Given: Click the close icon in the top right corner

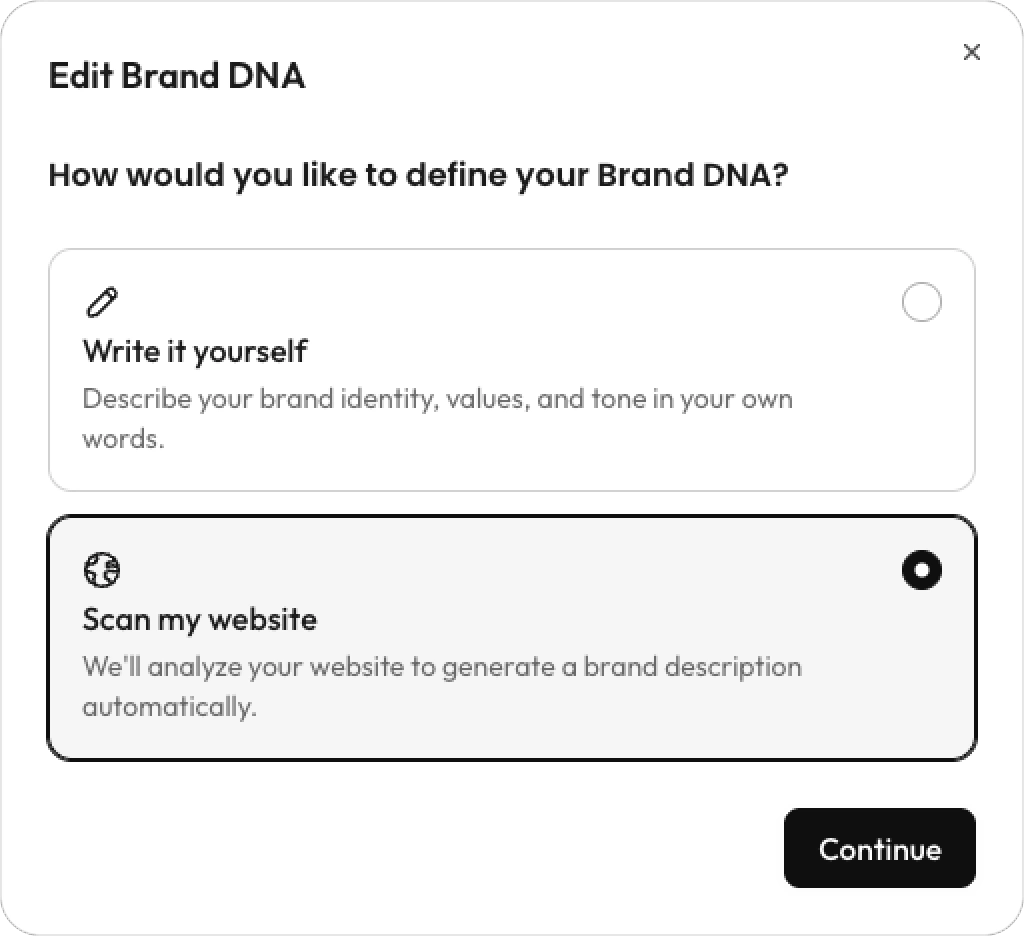Looking at the screenshot, I should (971, 52).
